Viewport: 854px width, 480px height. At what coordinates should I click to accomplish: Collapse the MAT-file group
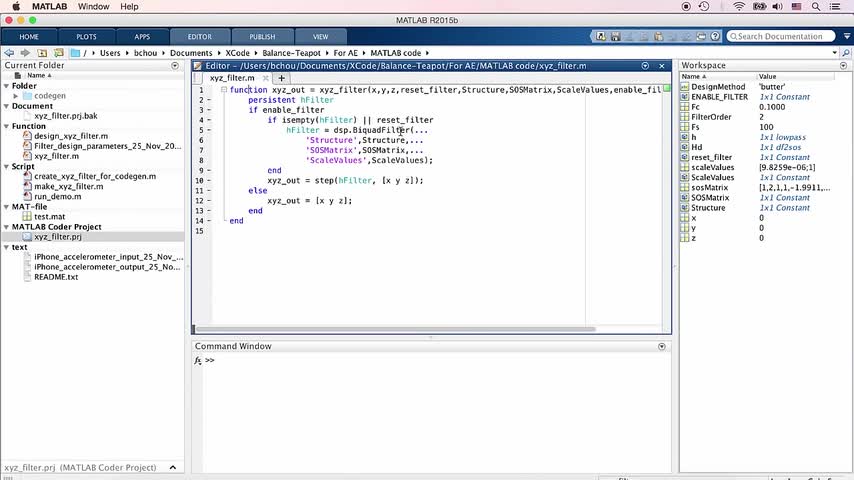[x=7, y=206]
